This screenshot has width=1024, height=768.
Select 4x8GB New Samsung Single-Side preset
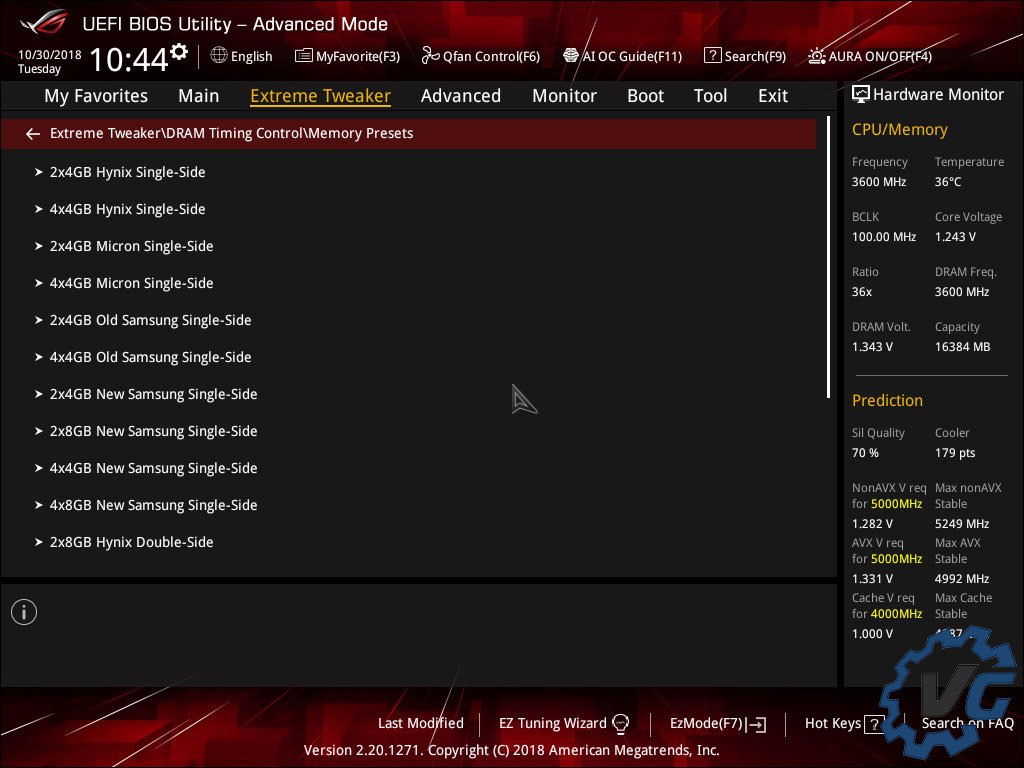pyautogui.click(x=153, y=505)
